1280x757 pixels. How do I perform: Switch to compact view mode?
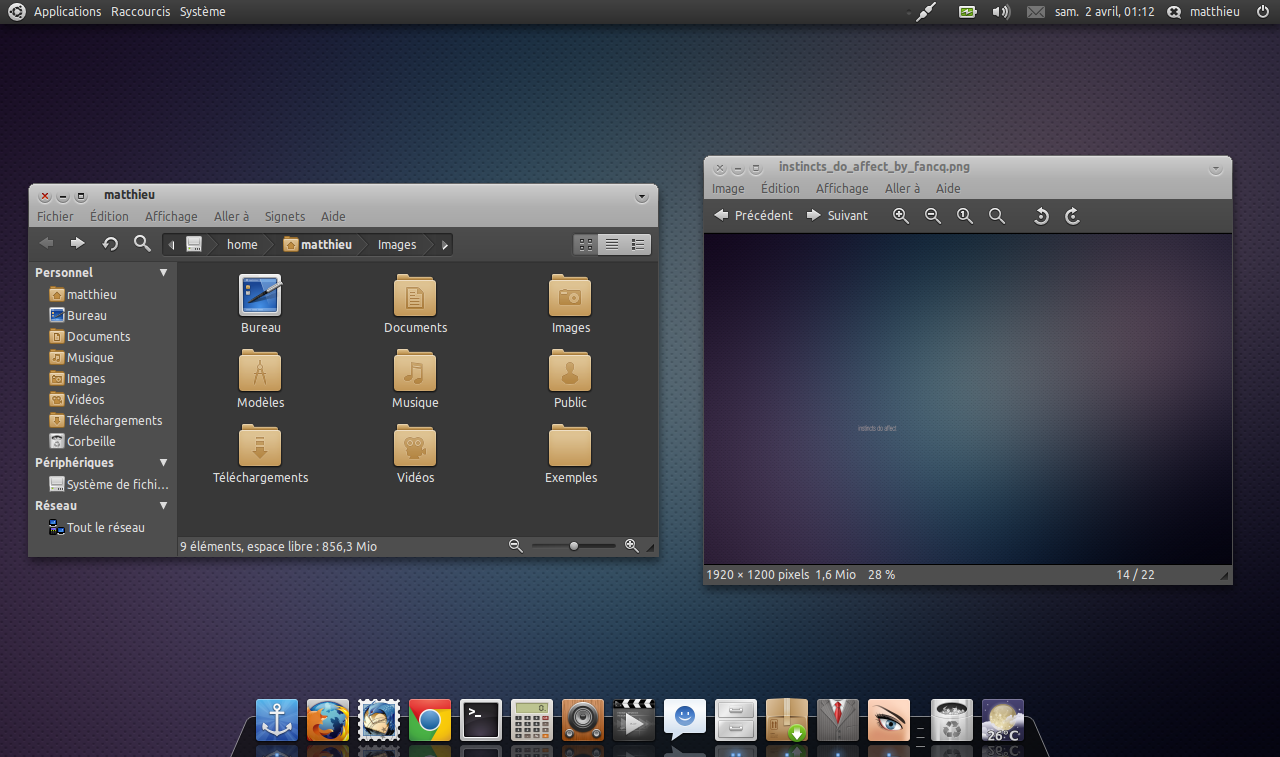tap(638, 244)
